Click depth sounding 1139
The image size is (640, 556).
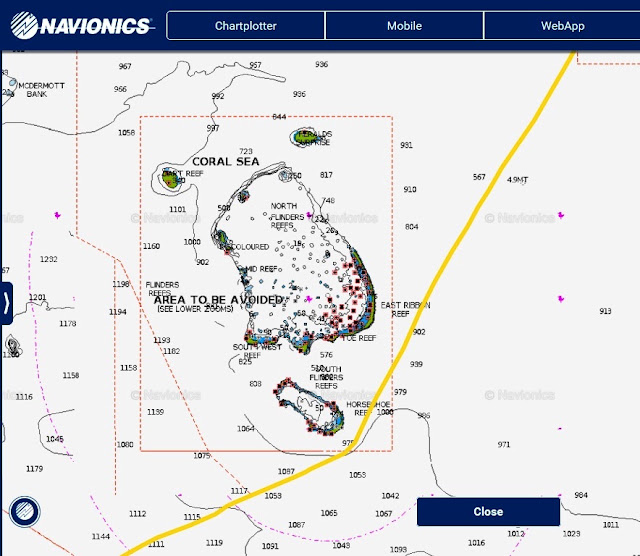(155, 412)
